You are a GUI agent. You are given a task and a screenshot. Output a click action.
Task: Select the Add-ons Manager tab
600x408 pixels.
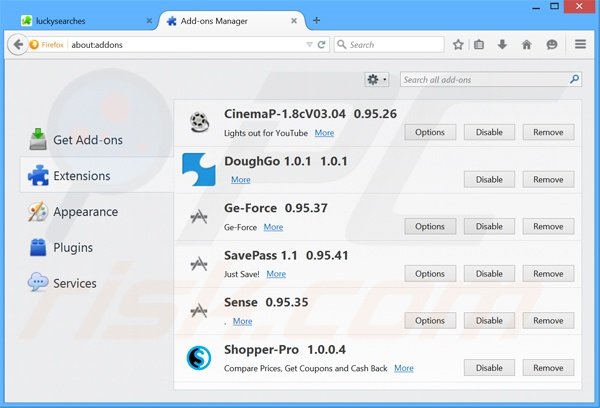(231, 21)
